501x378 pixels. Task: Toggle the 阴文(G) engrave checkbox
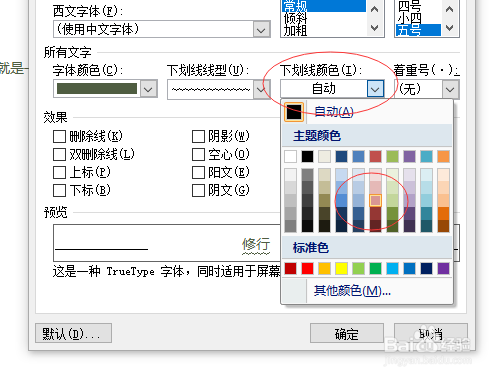[198, 190]
